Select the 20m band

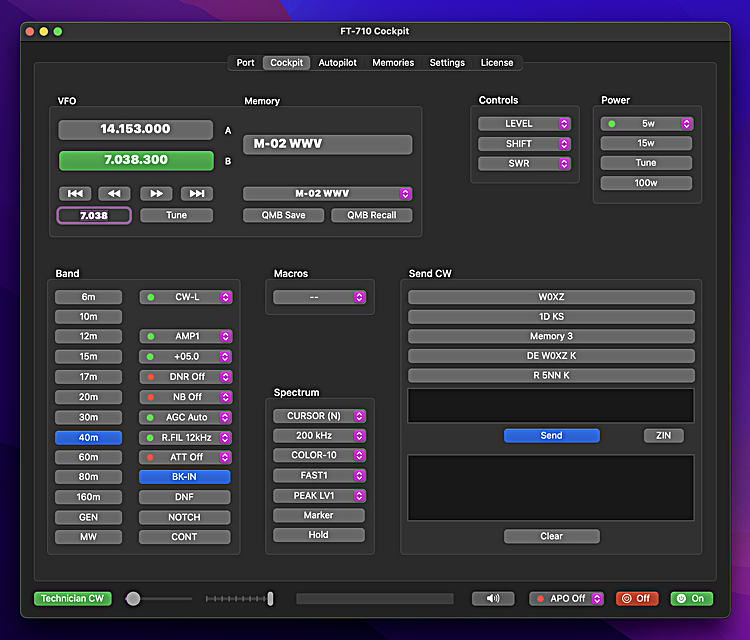88,397
